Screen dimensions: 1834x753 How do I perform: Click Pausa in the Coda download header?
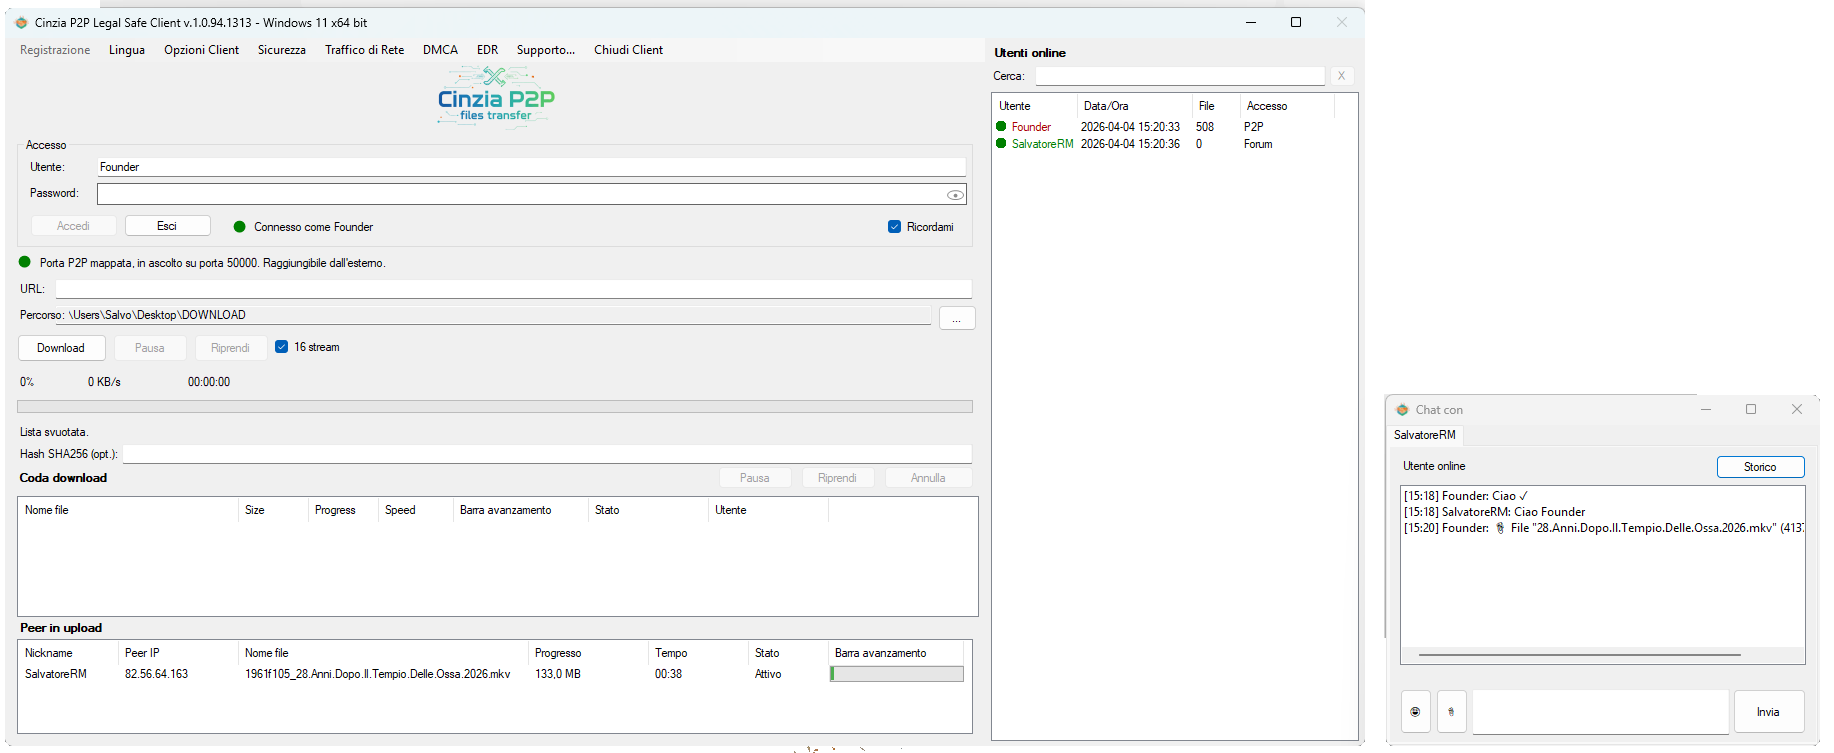[x=755, y=478]
